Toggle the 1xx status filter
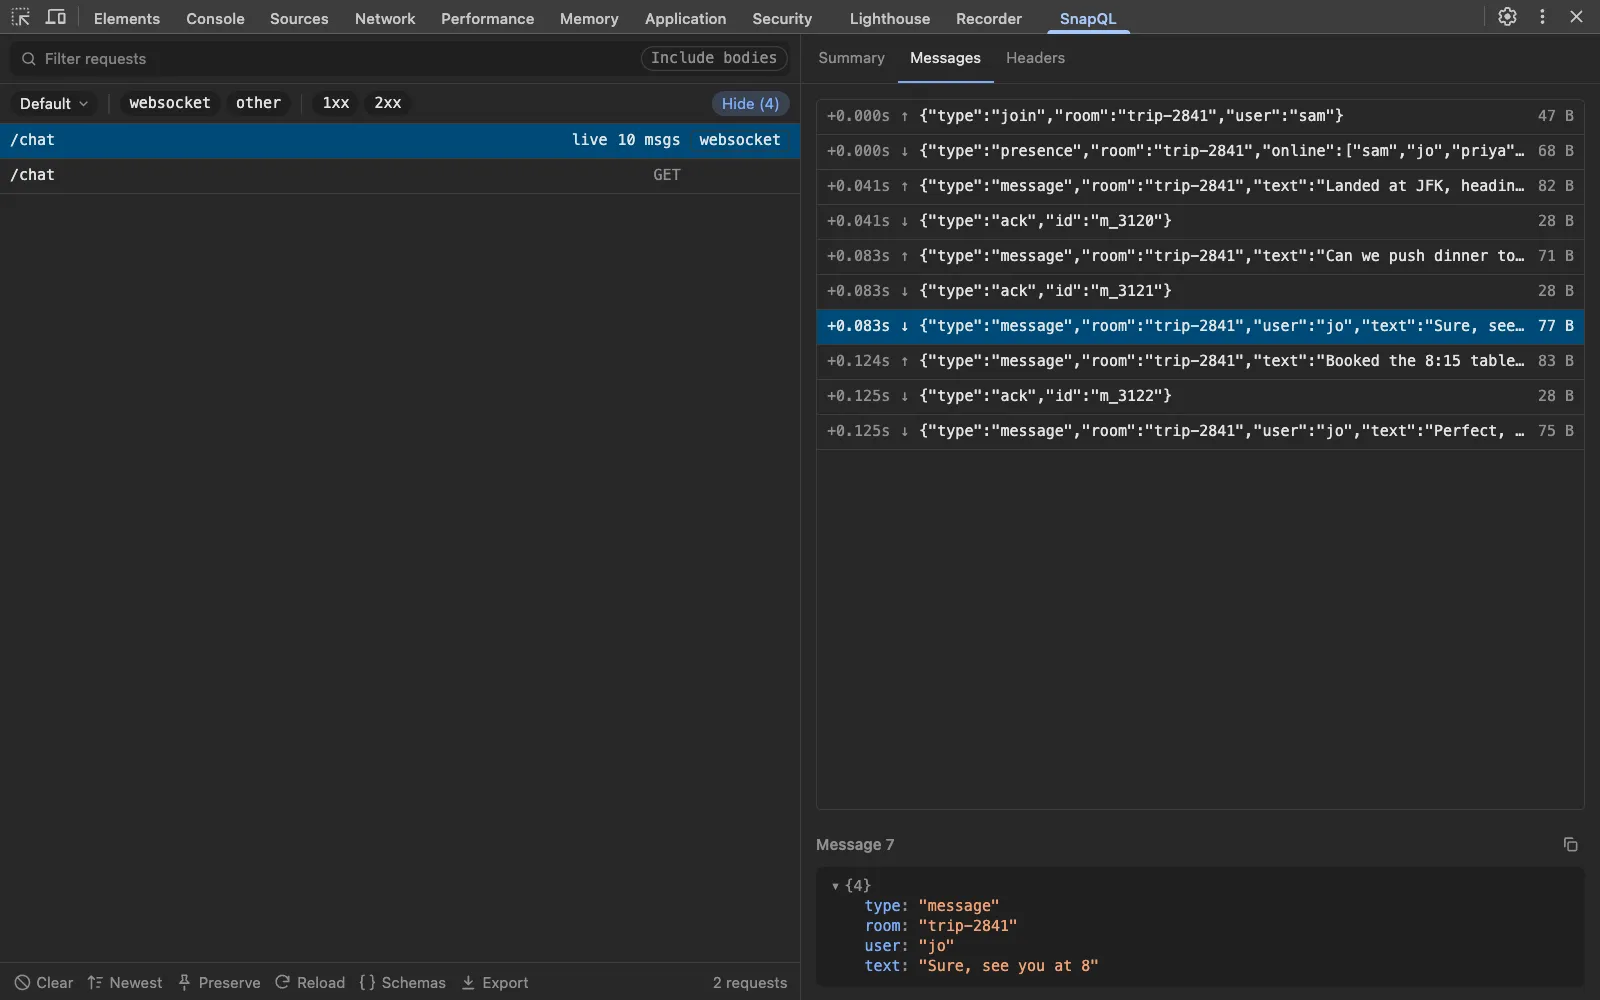Screen dimensions: 1600x1000 (336, 103)
